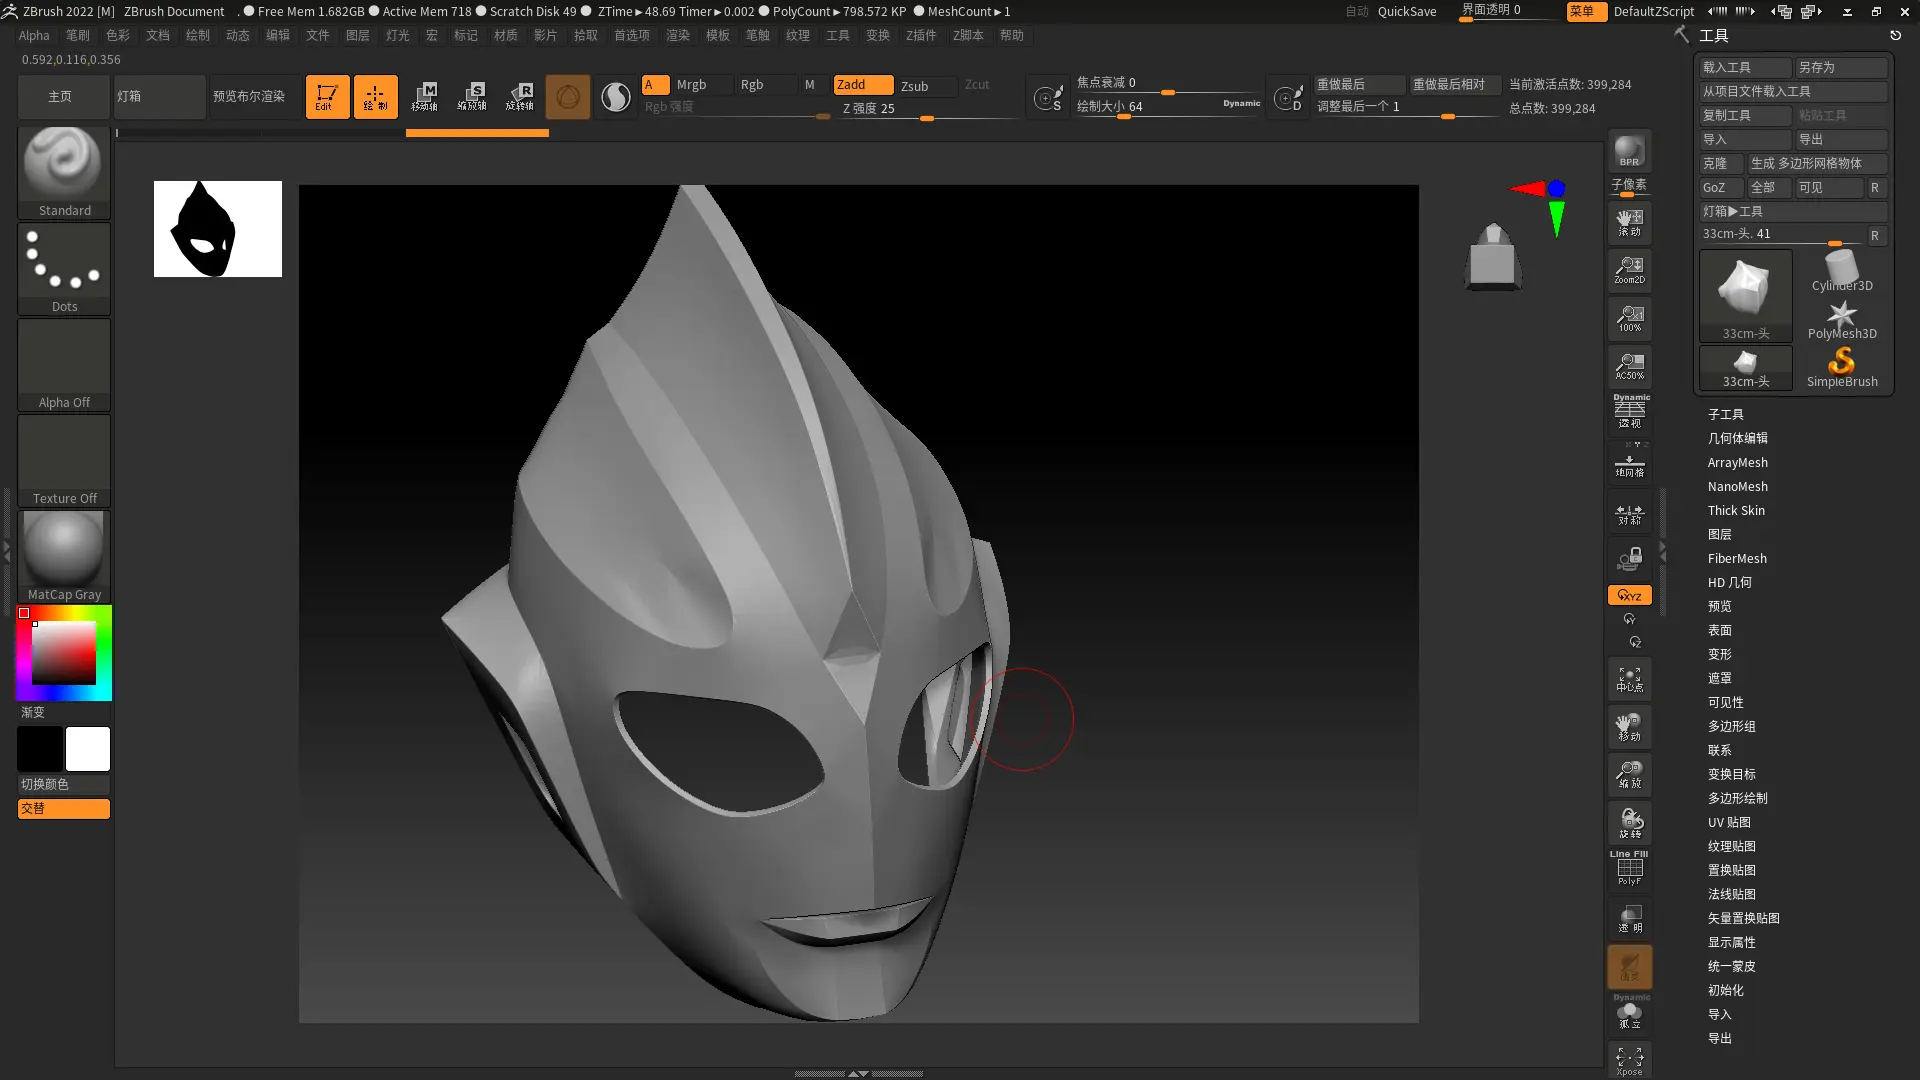Expand the Thick Skin subpalette
The height and width of the screenshot is (1080, 1920).
[1736, 510]
